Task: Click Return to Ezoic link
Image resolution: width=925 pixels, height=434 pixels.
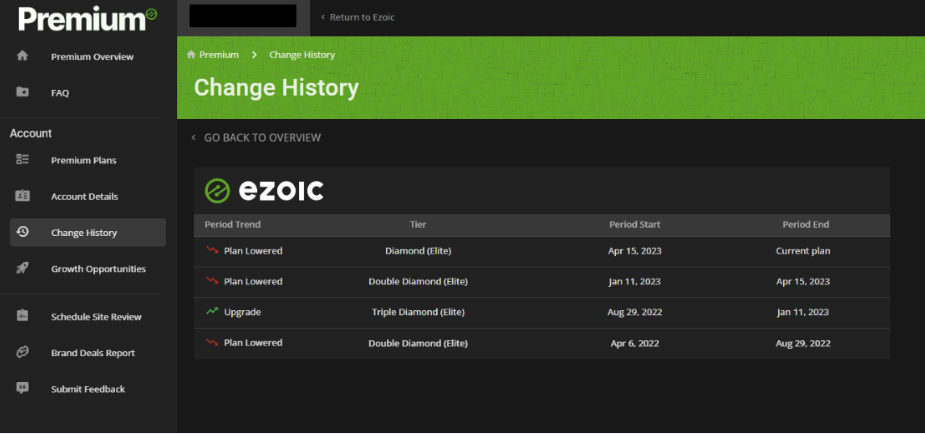Action: click(360, 17)
